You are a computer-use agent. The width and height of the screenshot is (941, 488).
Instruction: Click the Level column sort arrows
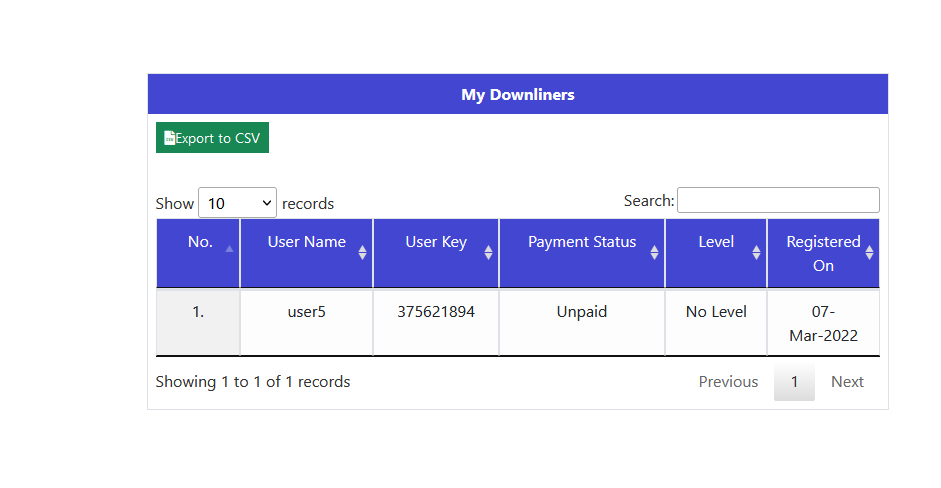click(756, 253)
